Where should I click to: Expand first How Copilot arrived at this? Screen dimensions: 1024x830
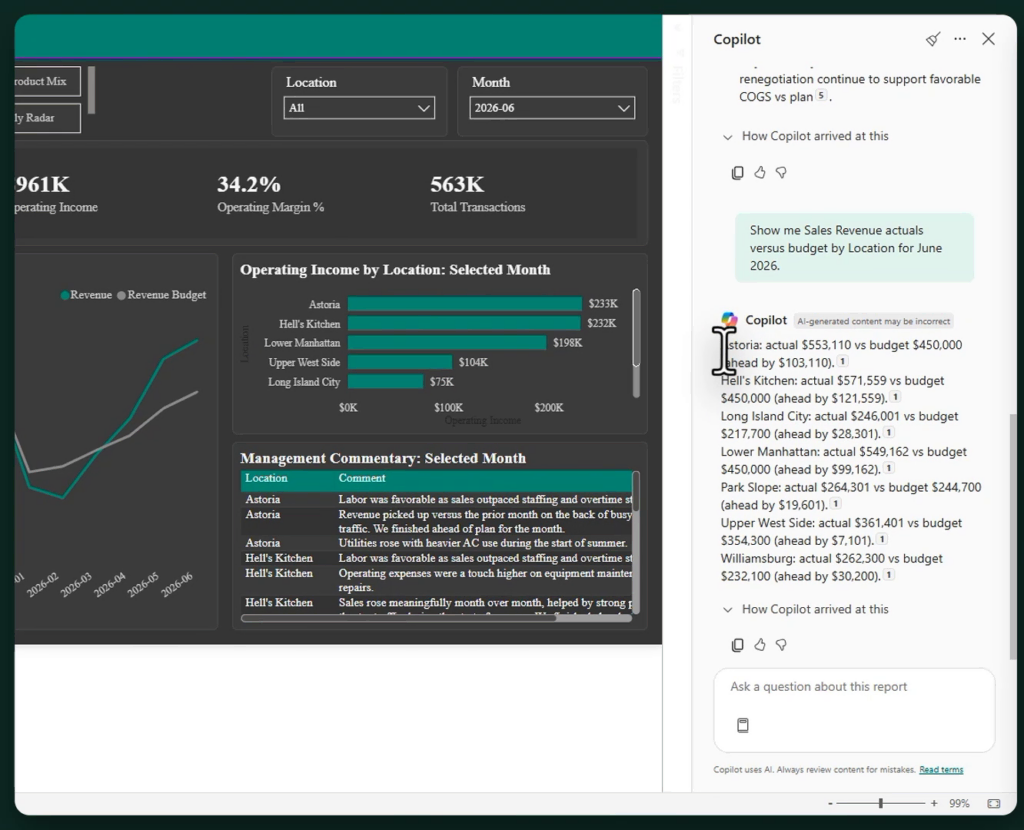[806, 136]
